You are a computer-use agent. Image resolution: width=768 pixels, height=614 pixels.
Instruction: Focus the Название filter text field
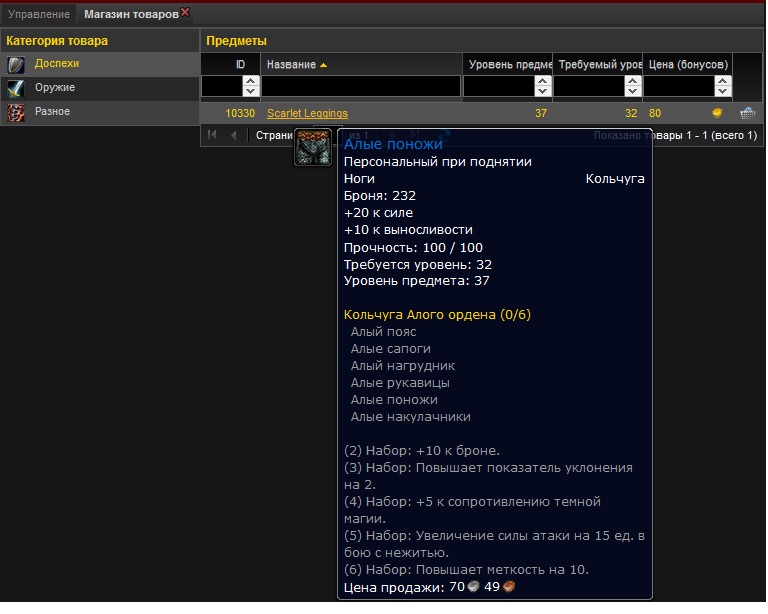pos(361,87)
